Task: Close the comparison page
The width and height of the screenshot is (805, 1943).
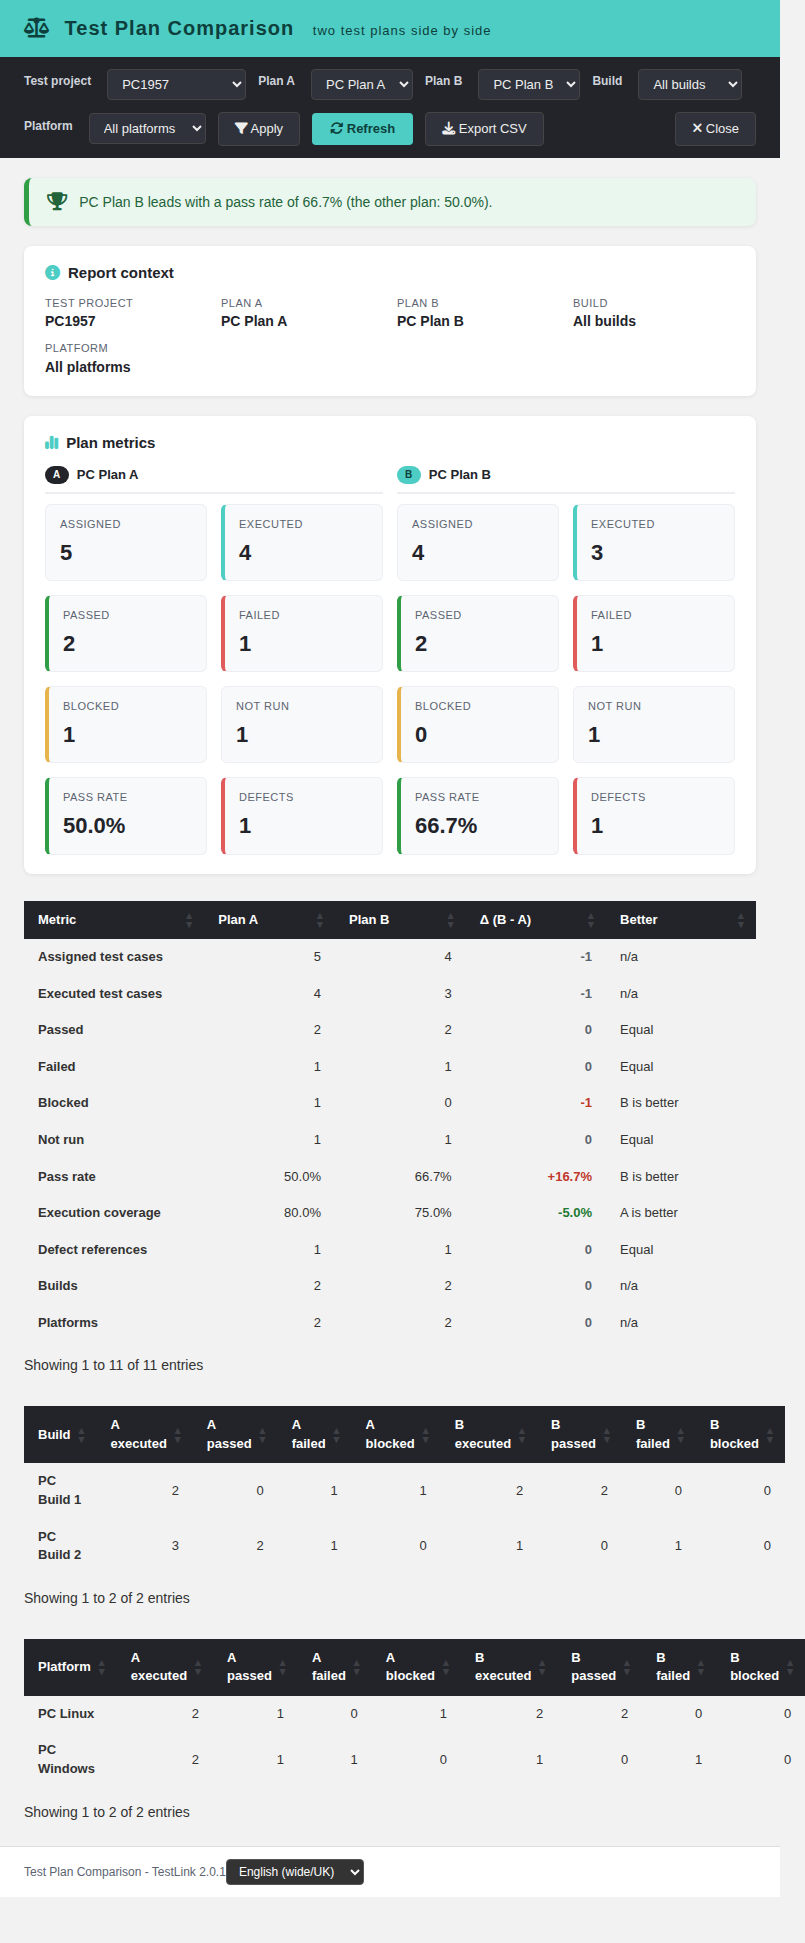Action: click(x=715, y=128)
